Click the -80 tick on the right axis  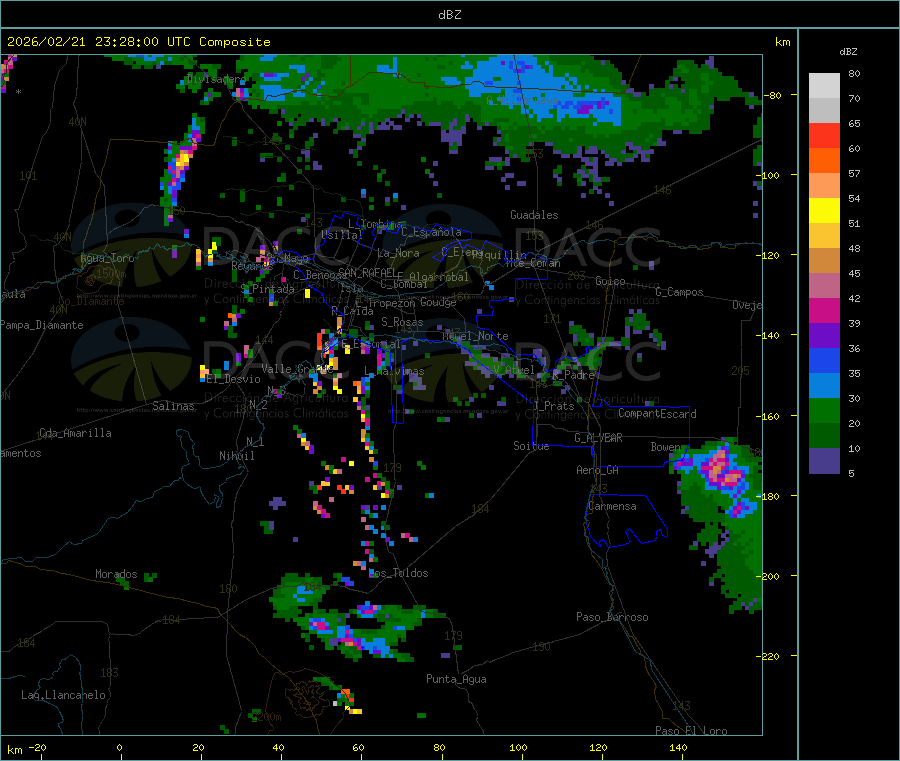[773, 95]
